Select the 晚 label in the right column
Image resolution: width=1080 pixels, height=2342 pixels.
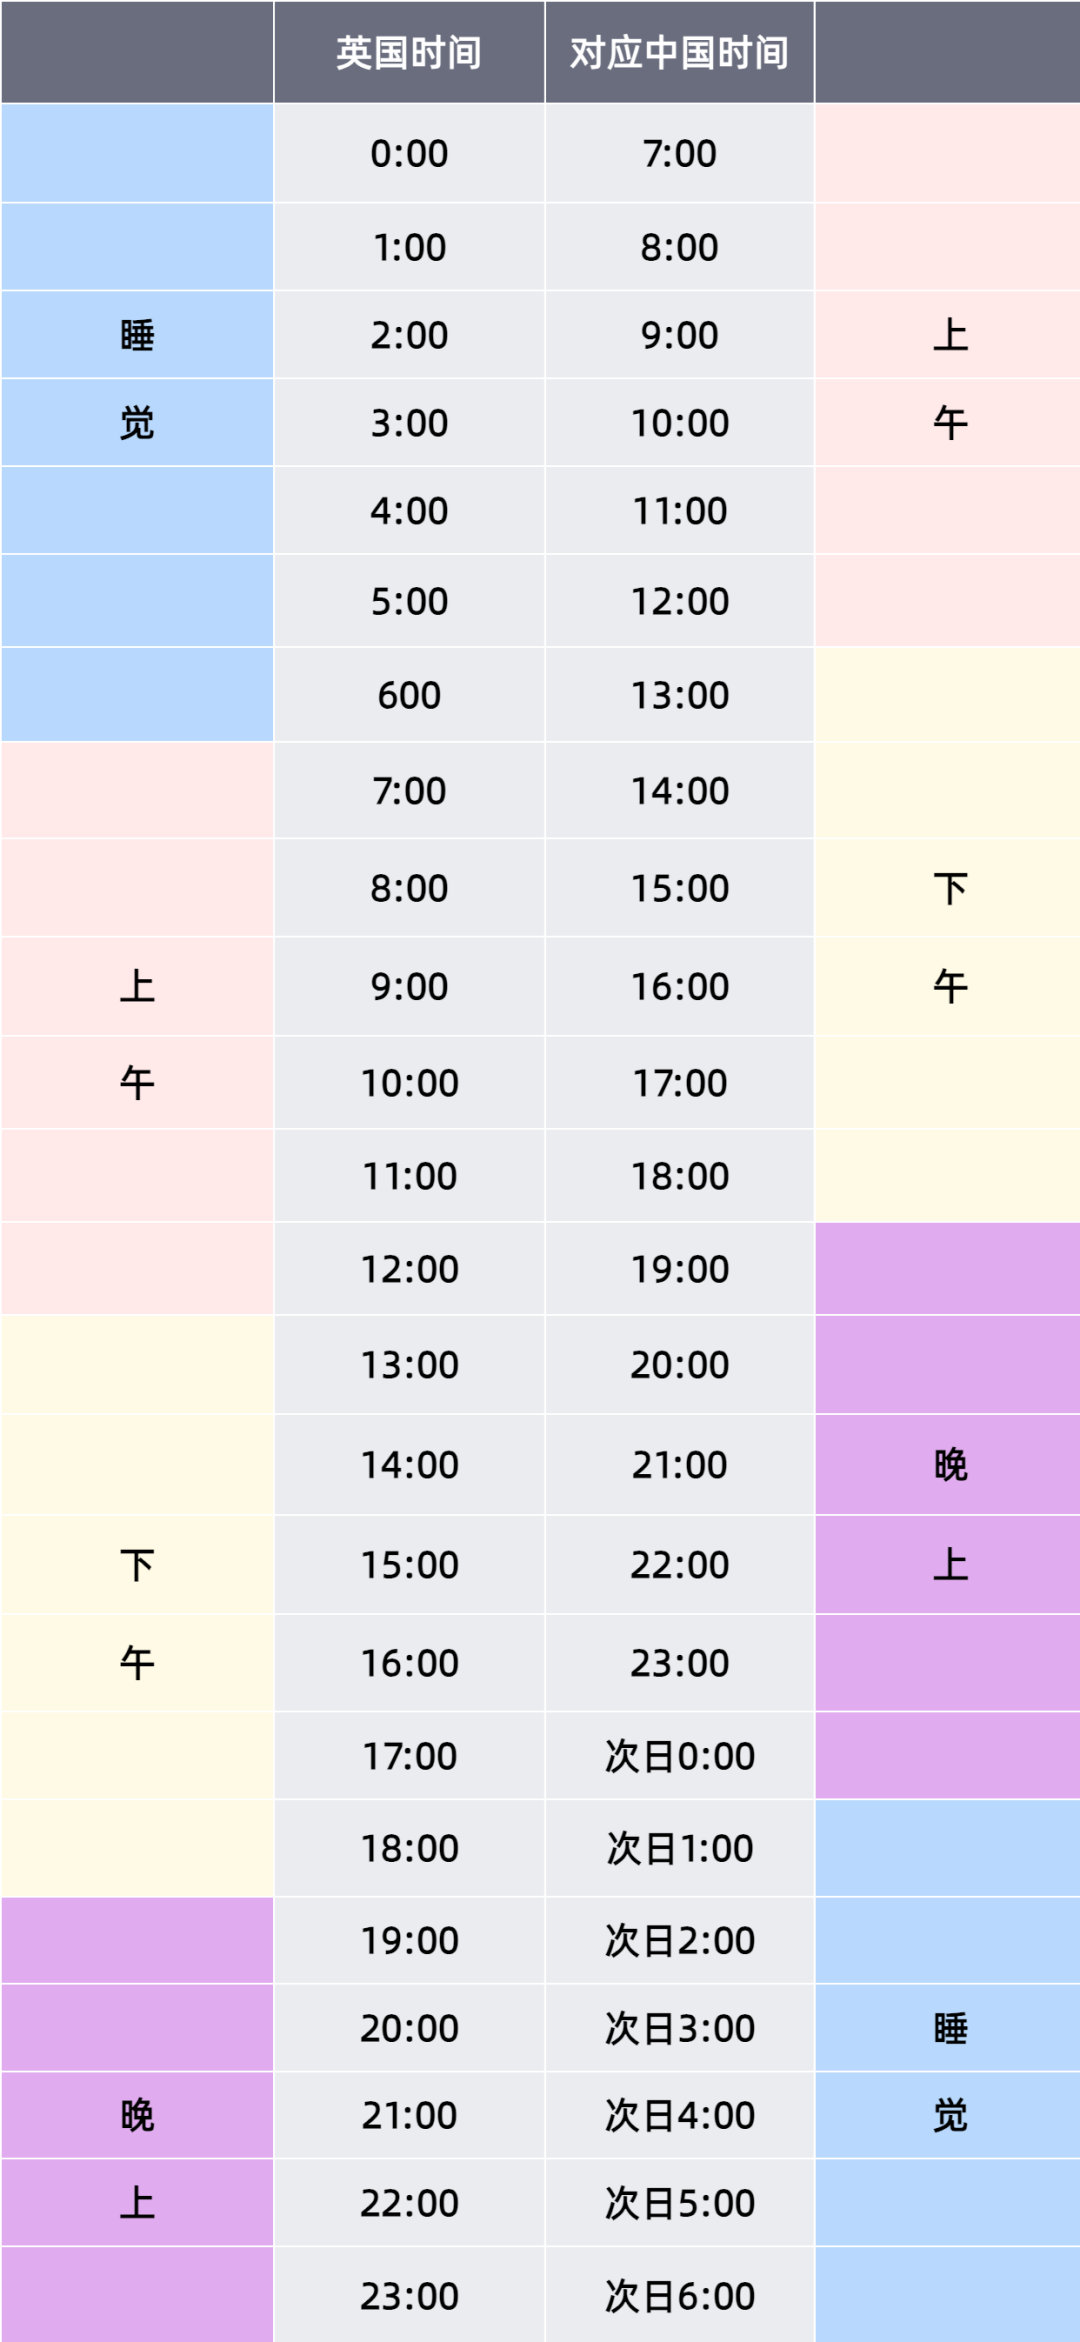coord(950,1465)
